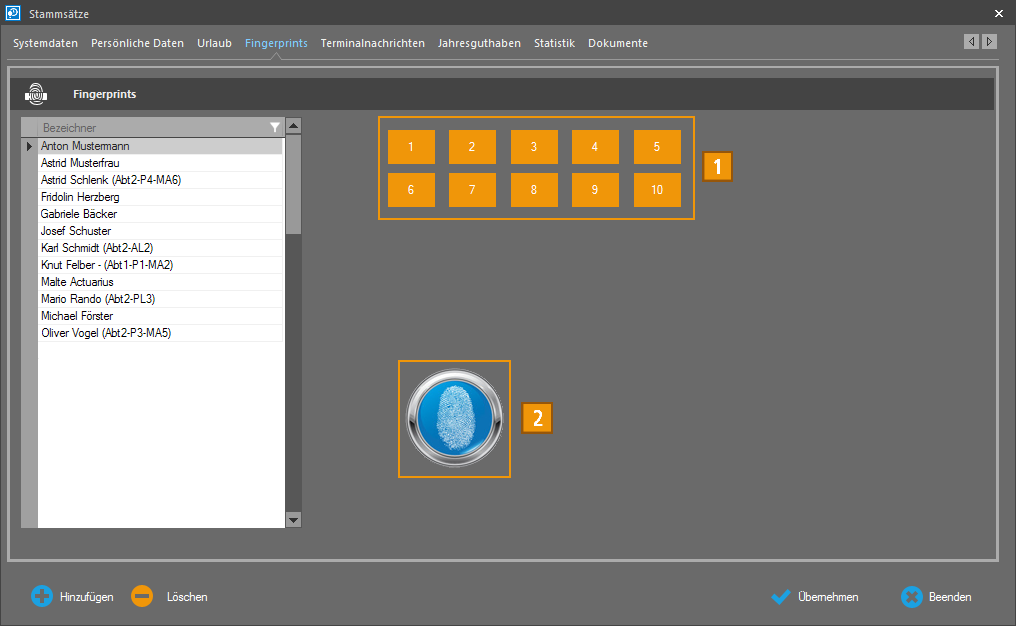This screenshot has width=1016, height=626.
Task: Pick finger slot number 10
Action: click(657, 190)
